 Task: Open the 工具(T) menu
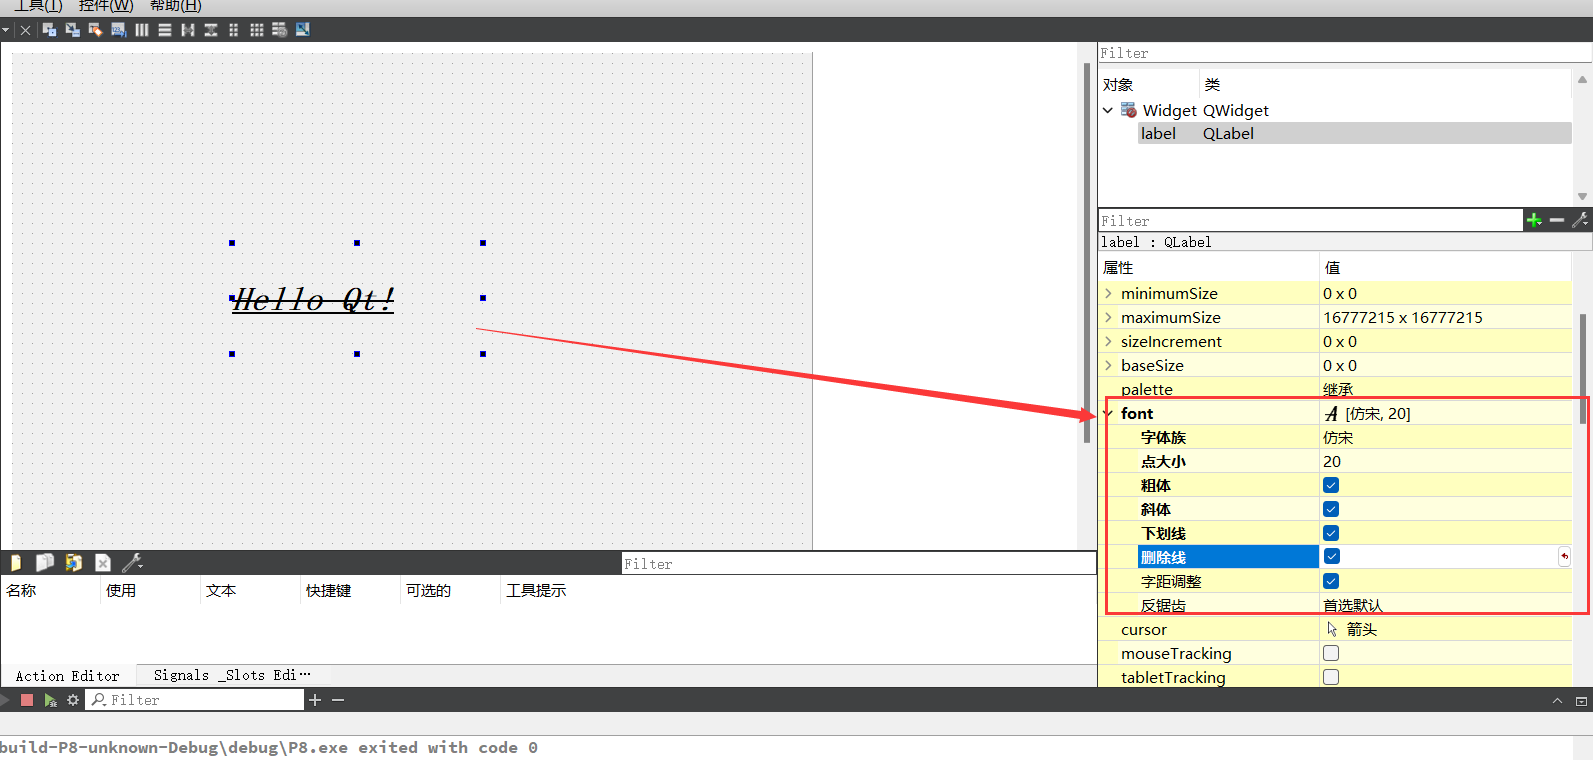38,6
